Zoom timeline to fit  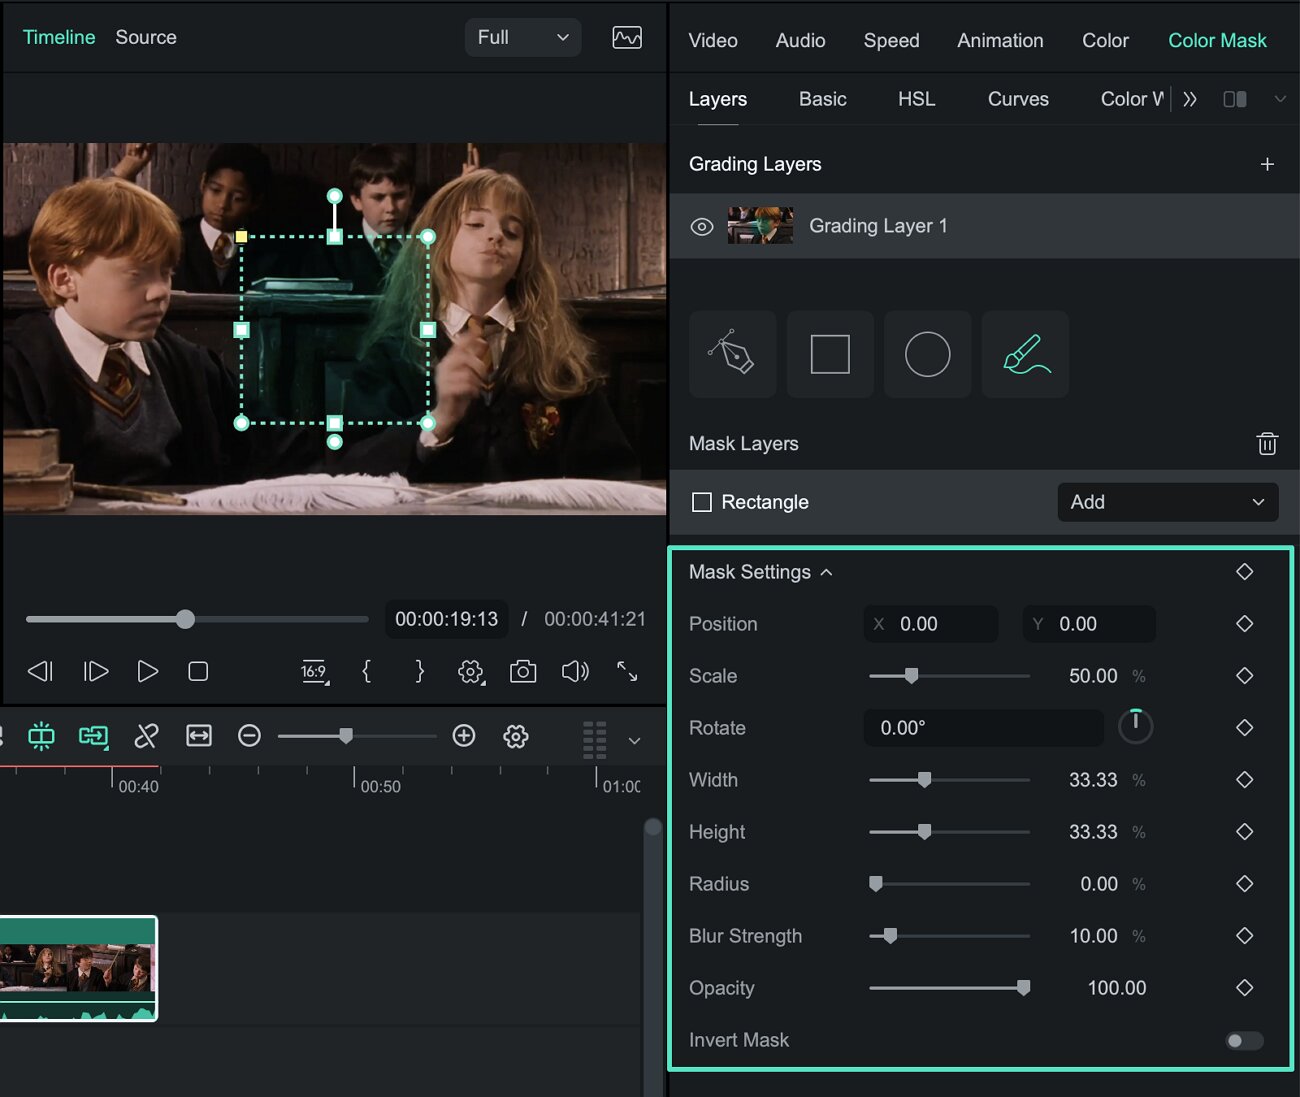pos(199,737)
